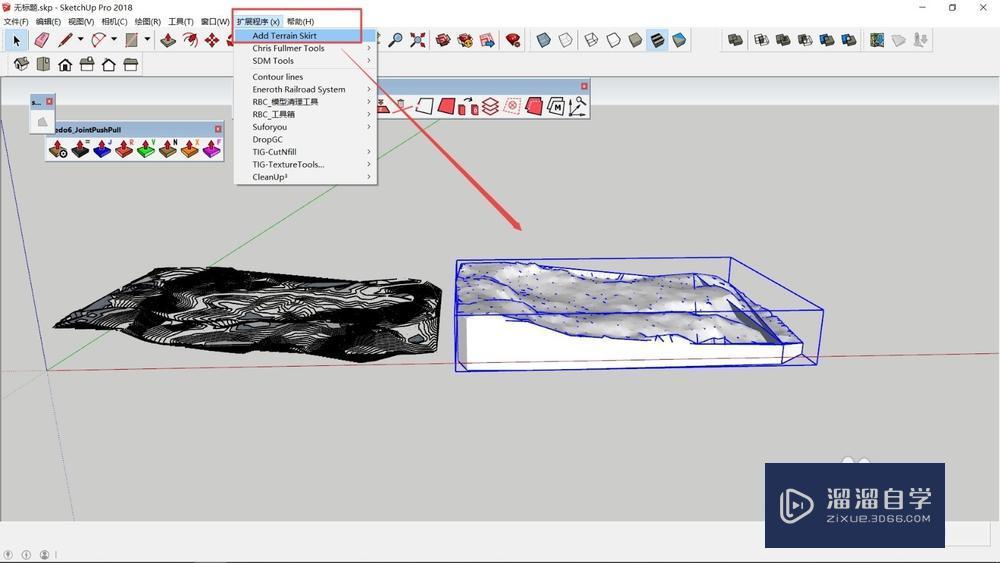Choose the Offset tool
Image resolution: width=1000 pixels, height=563 pixels.
point(190,40)
